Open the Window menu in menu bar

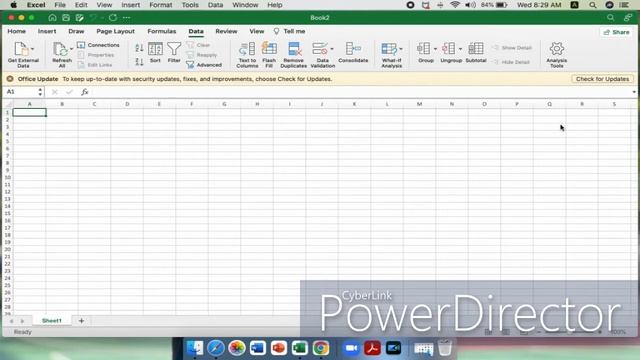pyautogui.click(x=245, y=5)
